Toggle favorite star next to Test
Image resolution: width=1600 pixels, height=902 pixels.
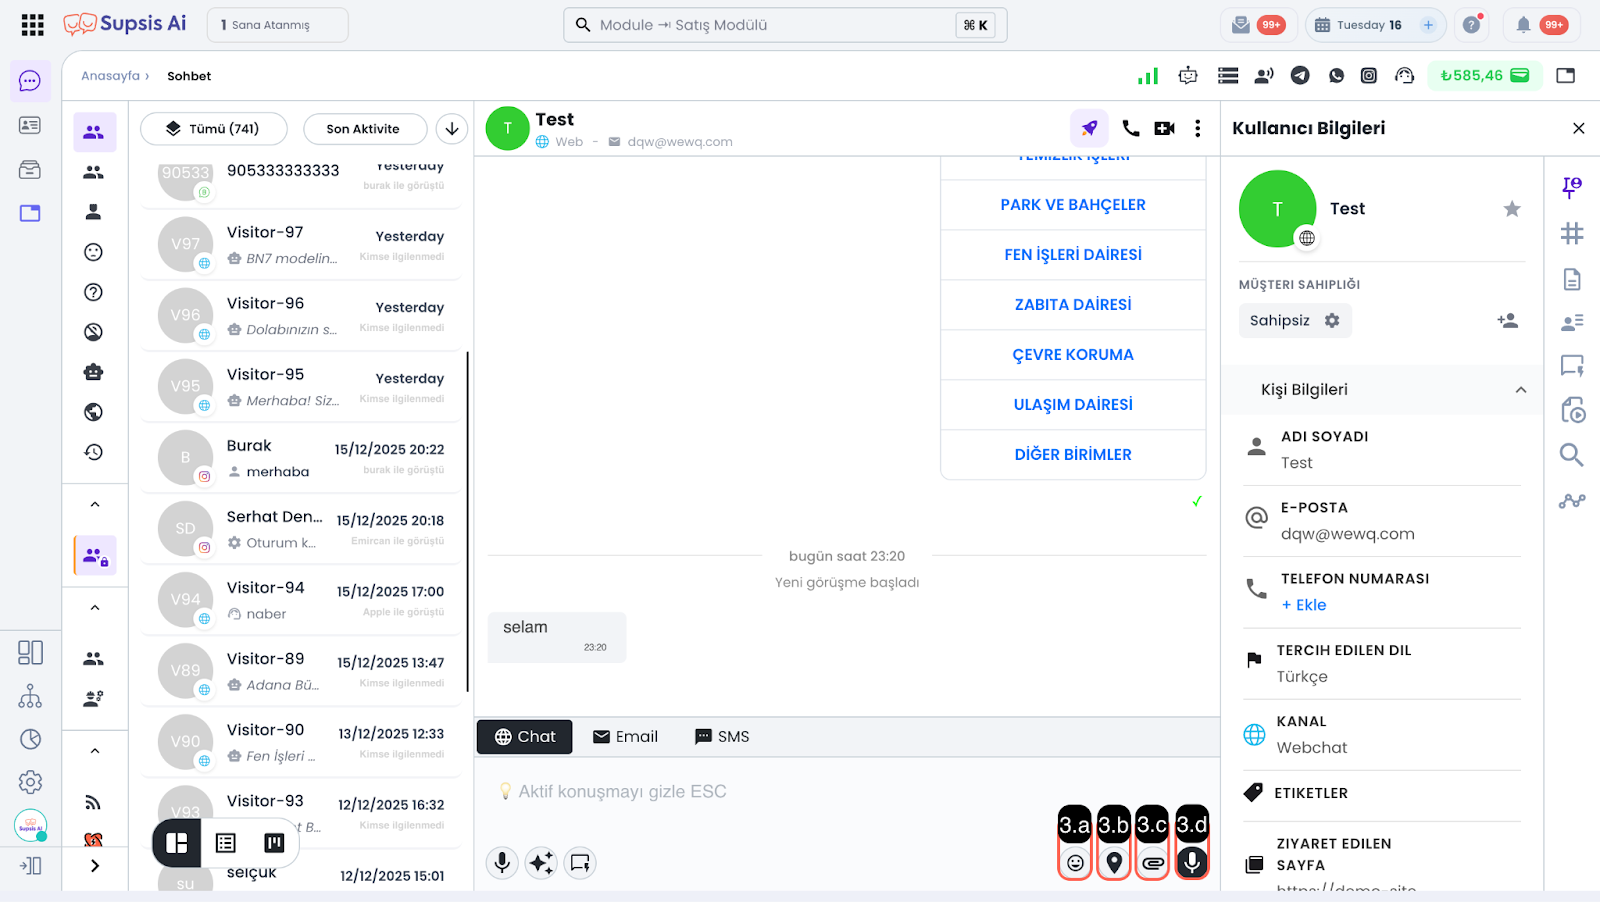[x=1511, y=209]
